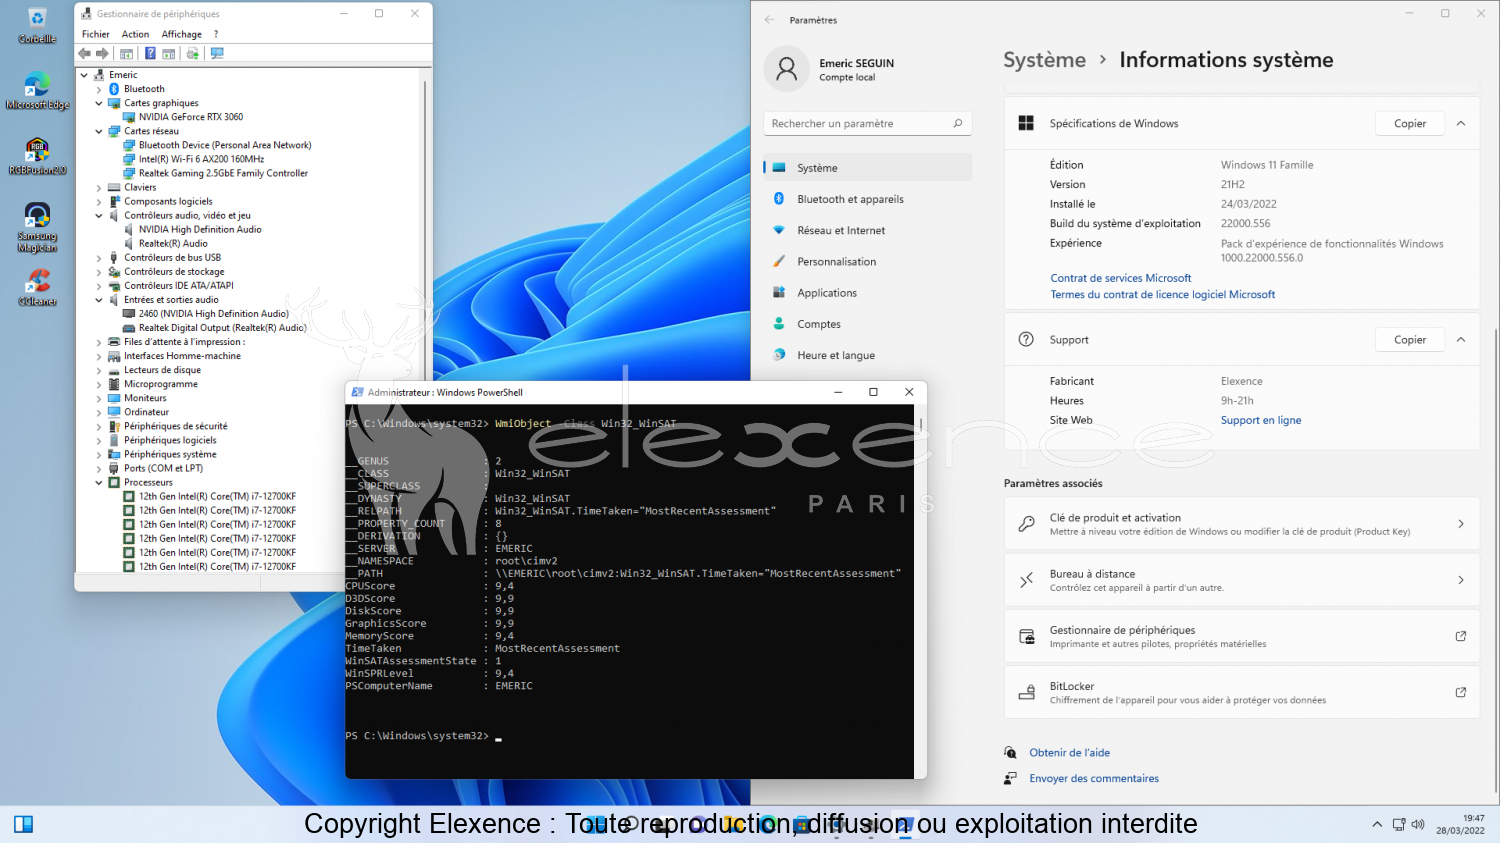Open Contrat de services Microsoft link

point(1120,278)
